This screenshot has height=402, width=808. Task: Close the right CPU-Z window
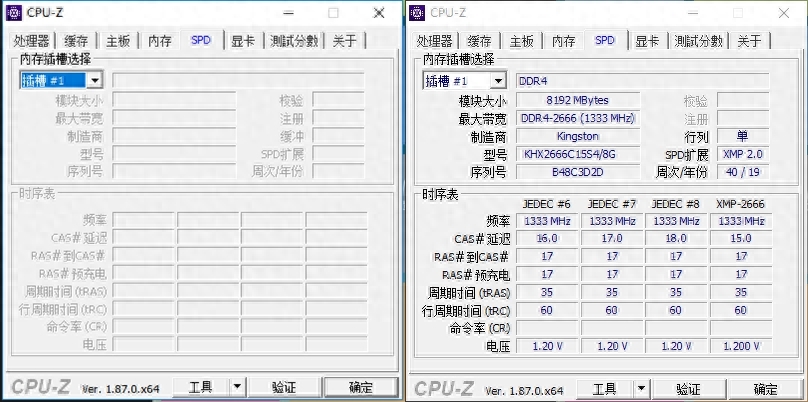point(783,13)
